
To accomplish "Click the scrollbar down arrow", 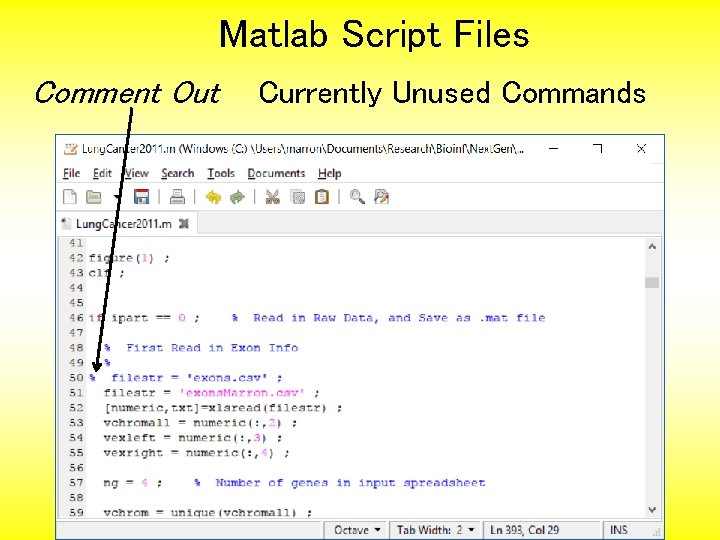I will pyautogui.click(x=652, y=510).
